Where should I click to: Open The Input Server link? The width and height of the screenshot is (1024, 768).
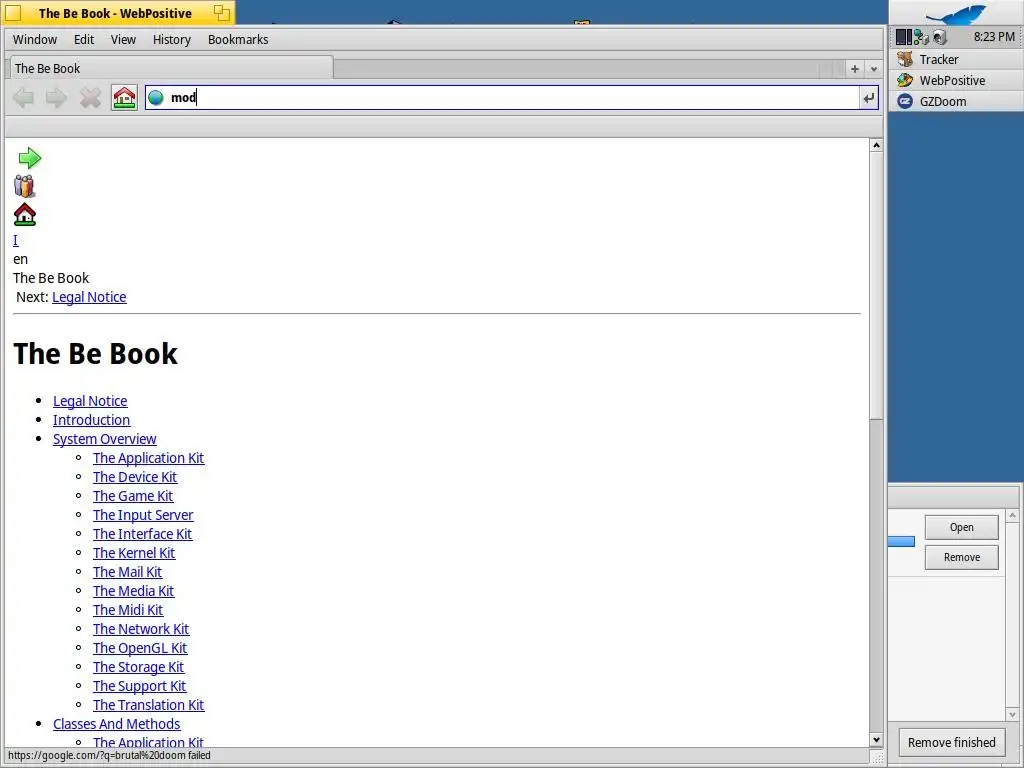143,515
